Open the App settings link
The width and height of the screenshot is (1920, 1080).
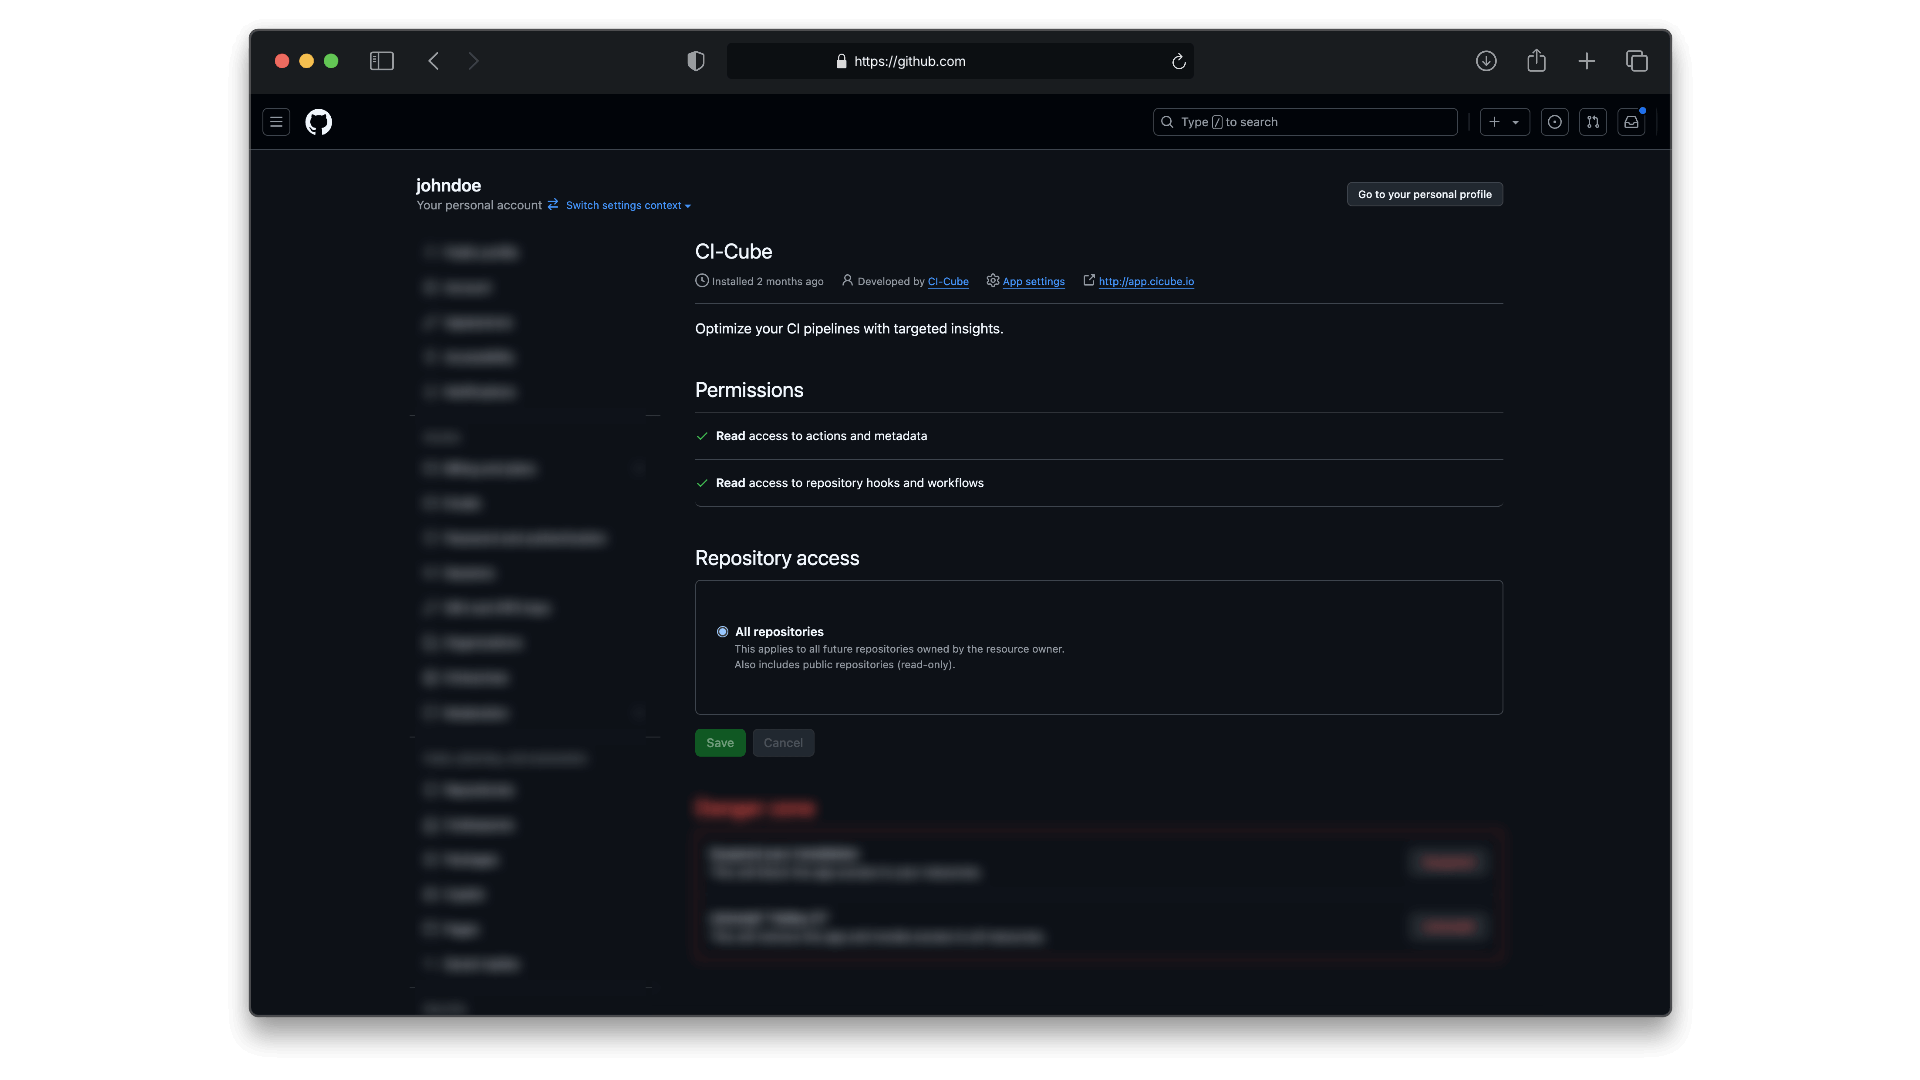1033,282
